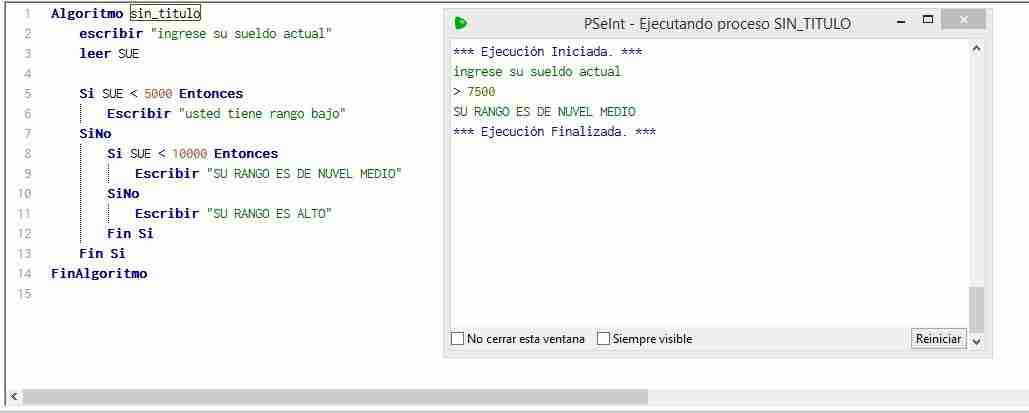Screen dimensions: 1029x413
Task: Click the FinAlgoritmo keyword
Action: [x=99, y=274]
